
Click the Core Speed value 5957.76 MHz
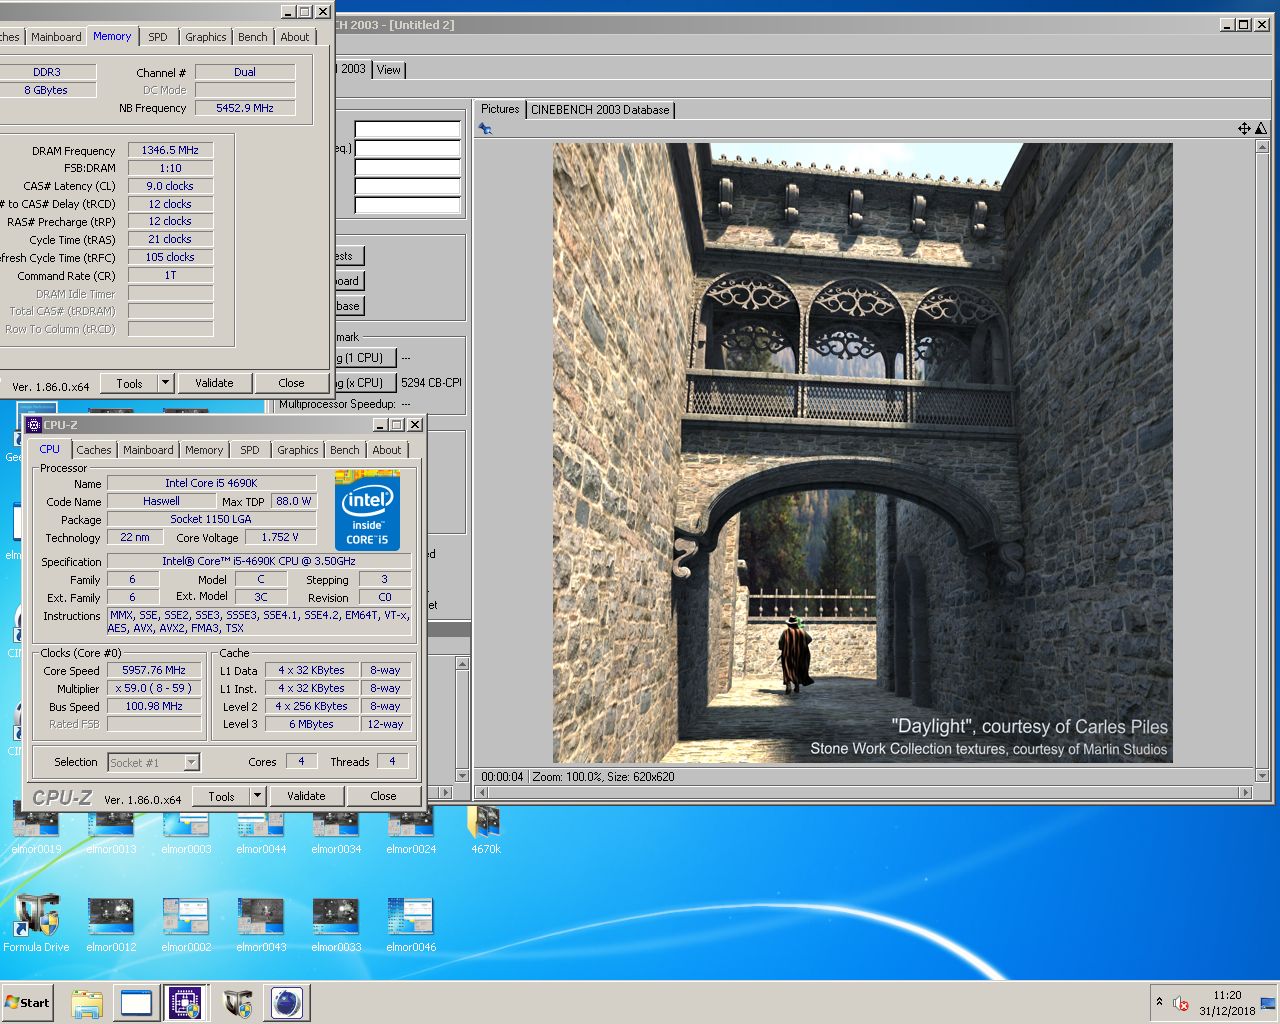pos(154,671)
